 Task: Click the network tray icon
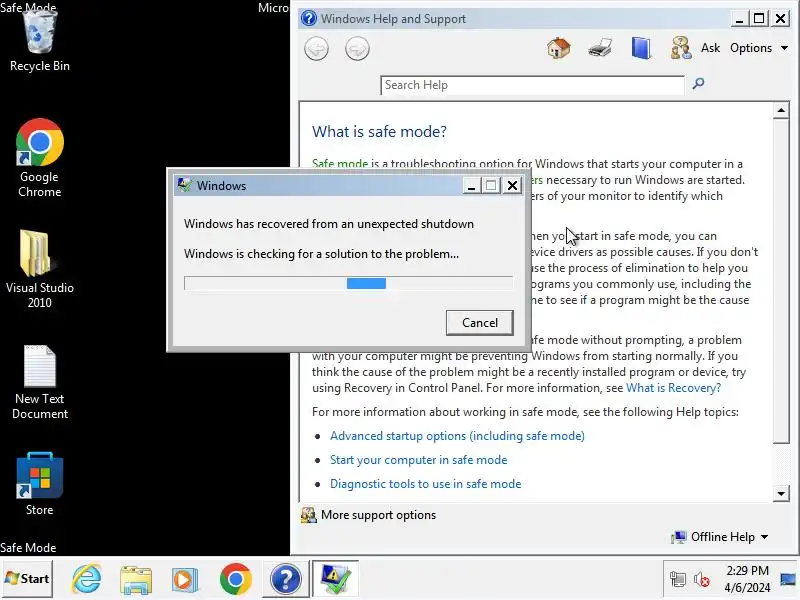(x=678, y=579)
